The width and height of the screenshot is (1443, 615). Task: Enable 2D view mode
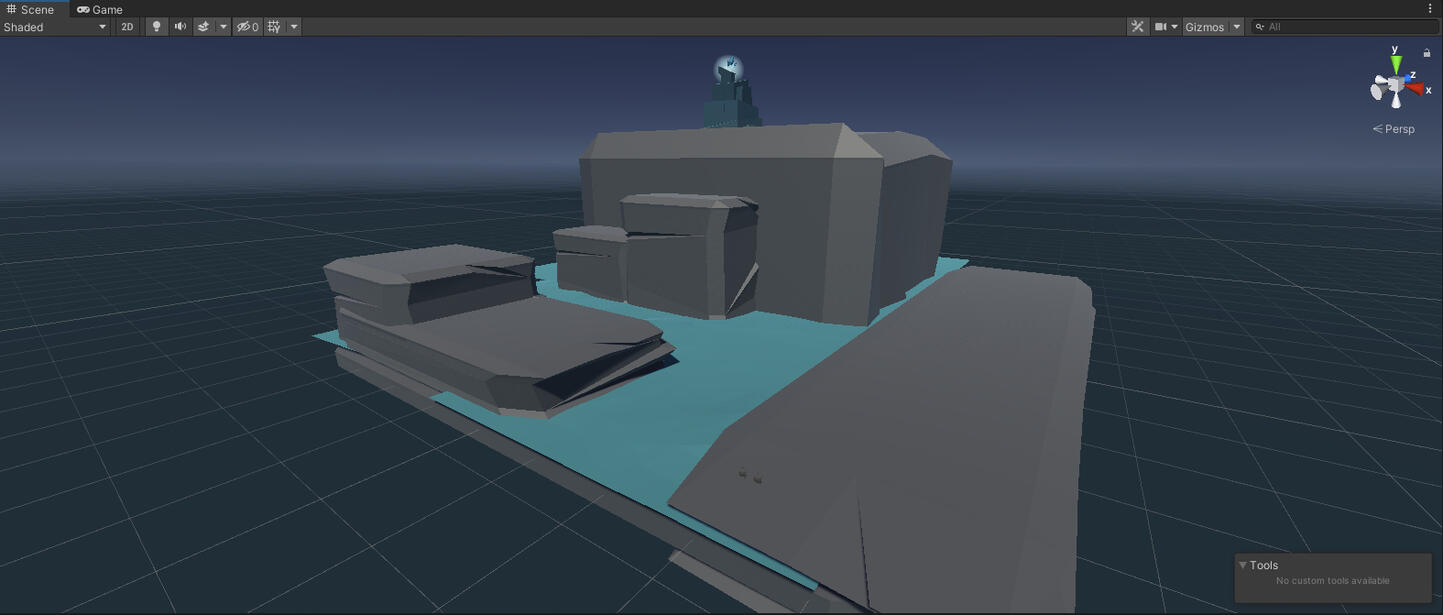pyautogui.click(x=127, y=26)
